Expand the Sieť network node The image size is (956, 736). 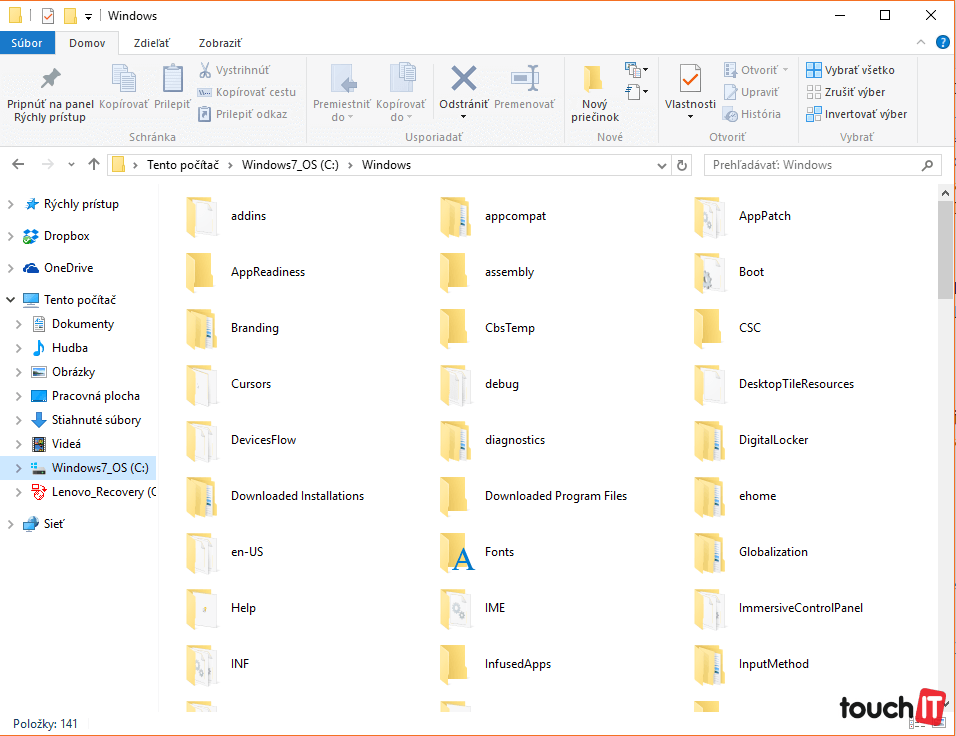click(11, 524)
